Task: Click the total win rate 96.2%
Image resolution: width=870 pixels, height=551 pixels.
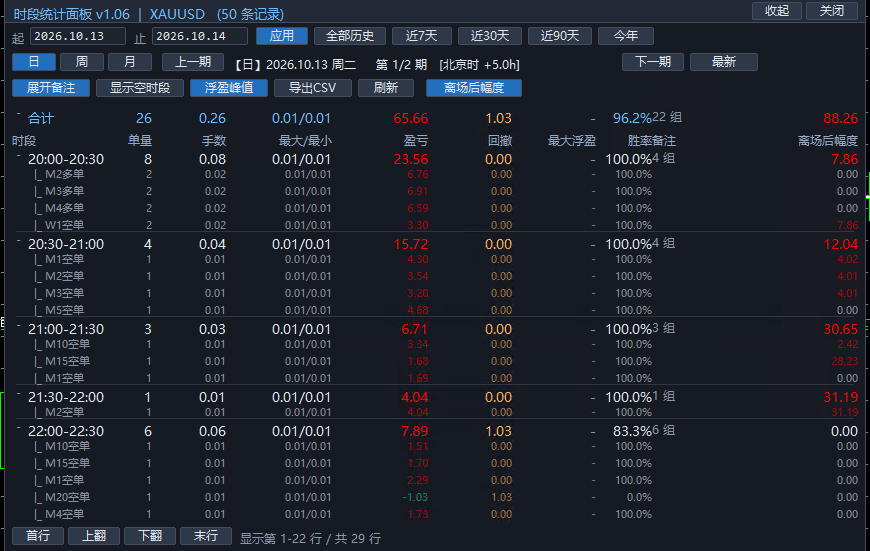Action: (x=632, y=118)
